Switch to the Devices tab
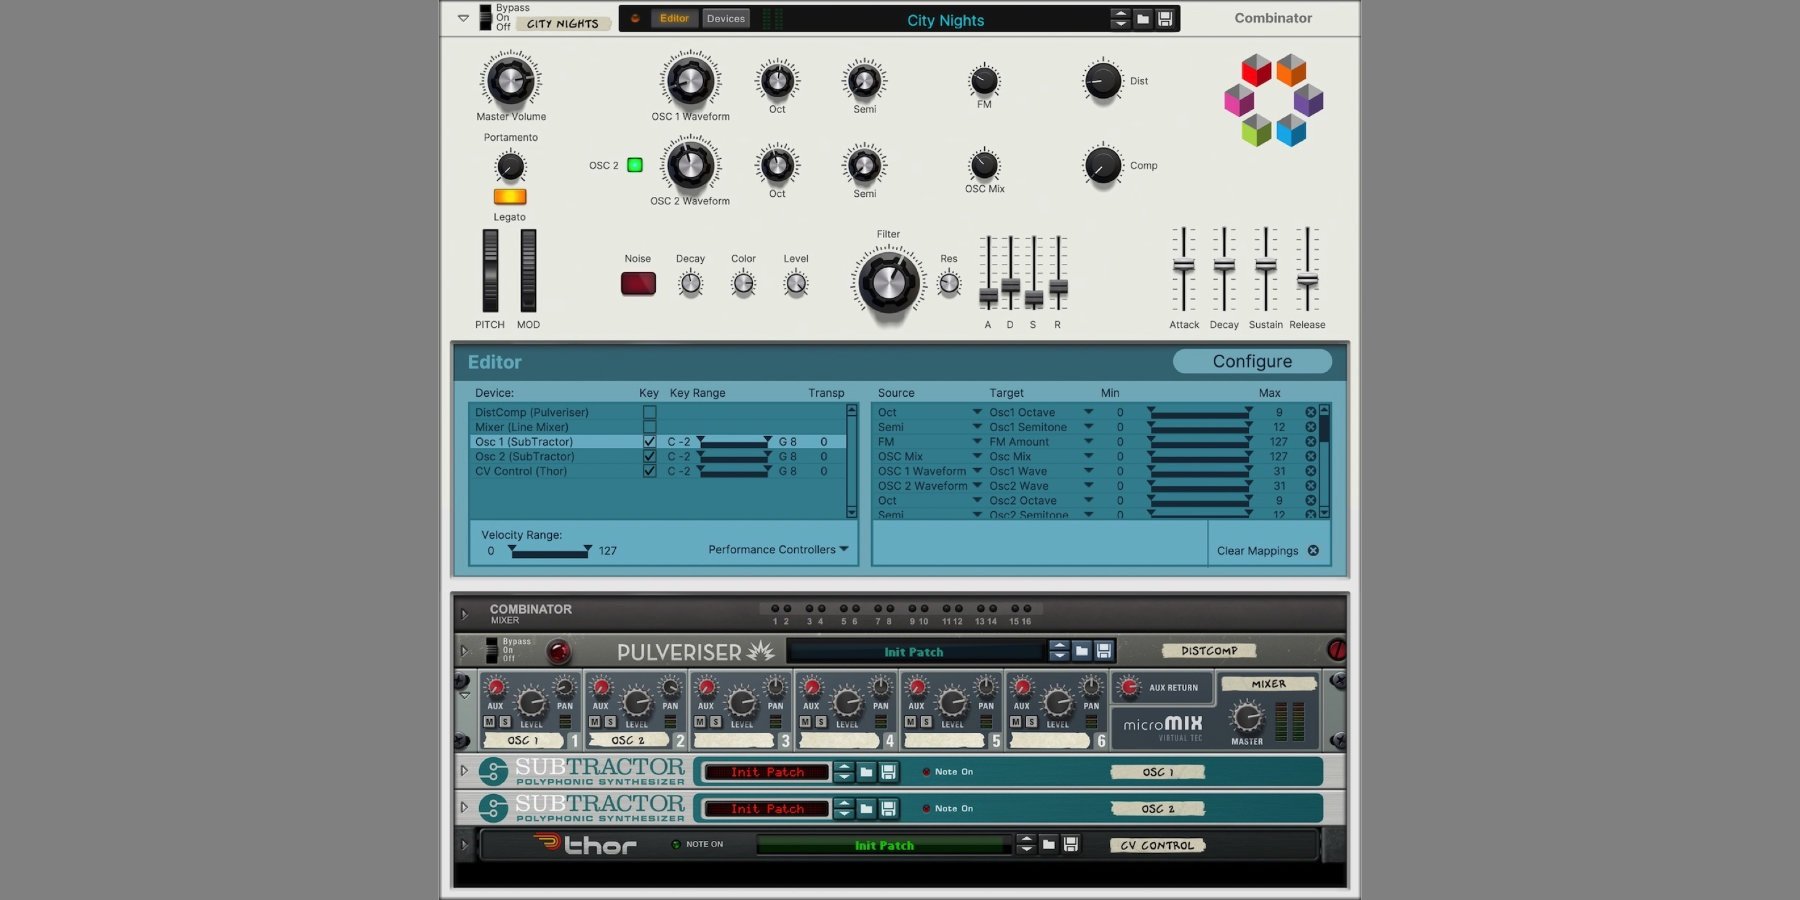 725,19
